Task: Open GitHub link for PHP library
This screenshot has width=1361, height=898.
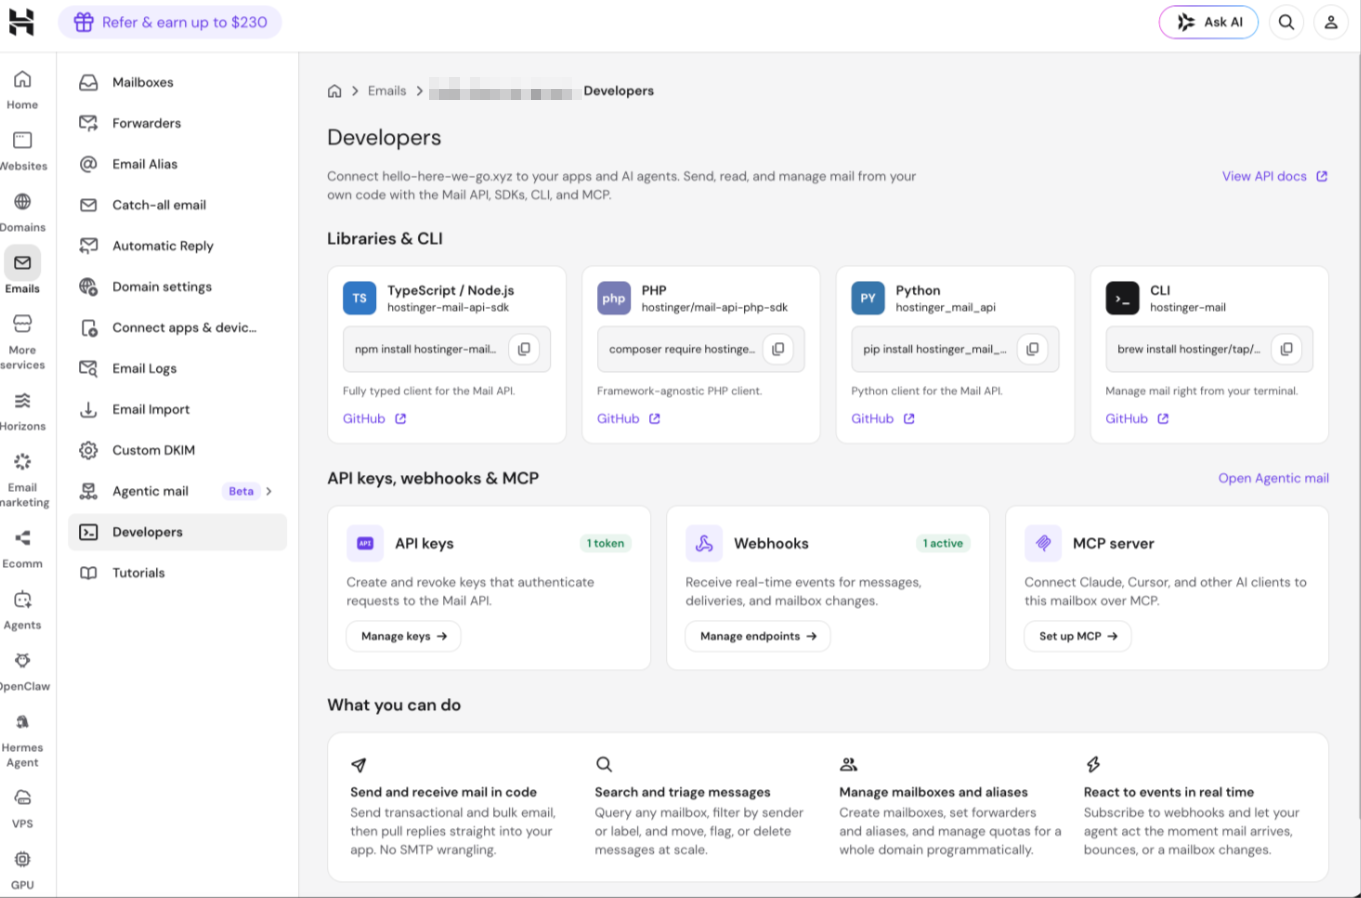Action: coord(628,419)
